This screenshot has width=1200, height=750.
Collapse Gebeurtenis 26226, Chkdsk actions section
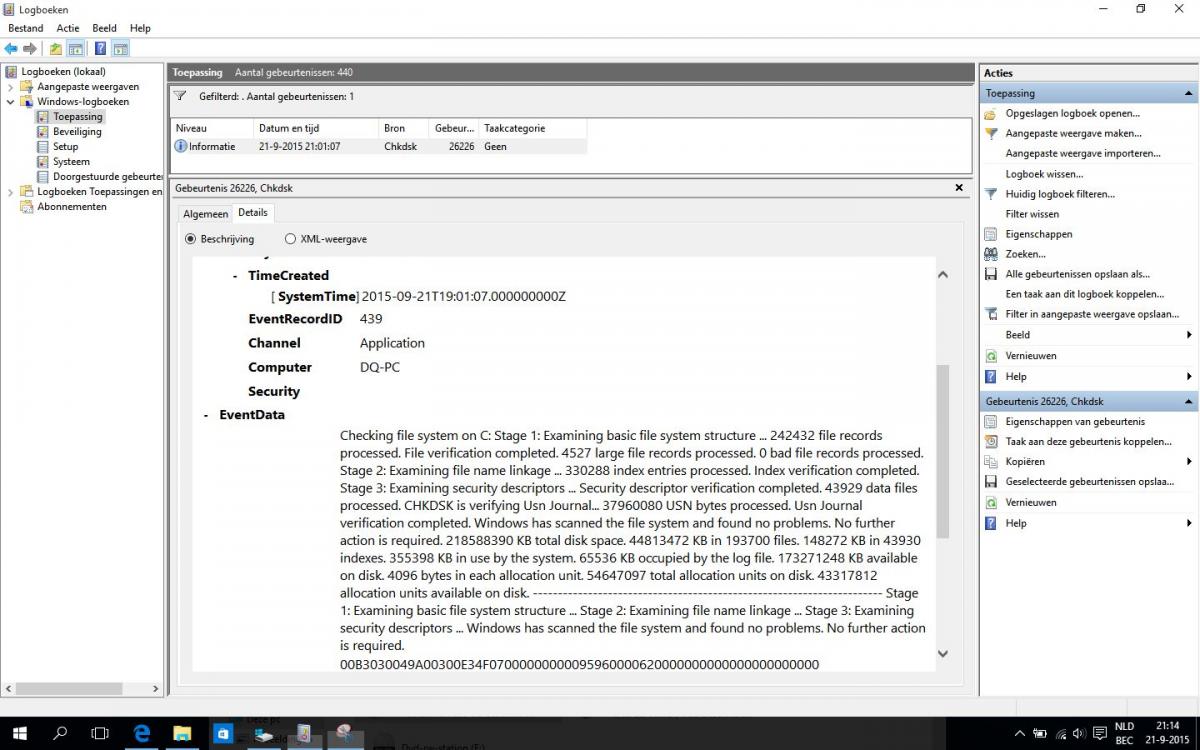tap(1188, 401)
